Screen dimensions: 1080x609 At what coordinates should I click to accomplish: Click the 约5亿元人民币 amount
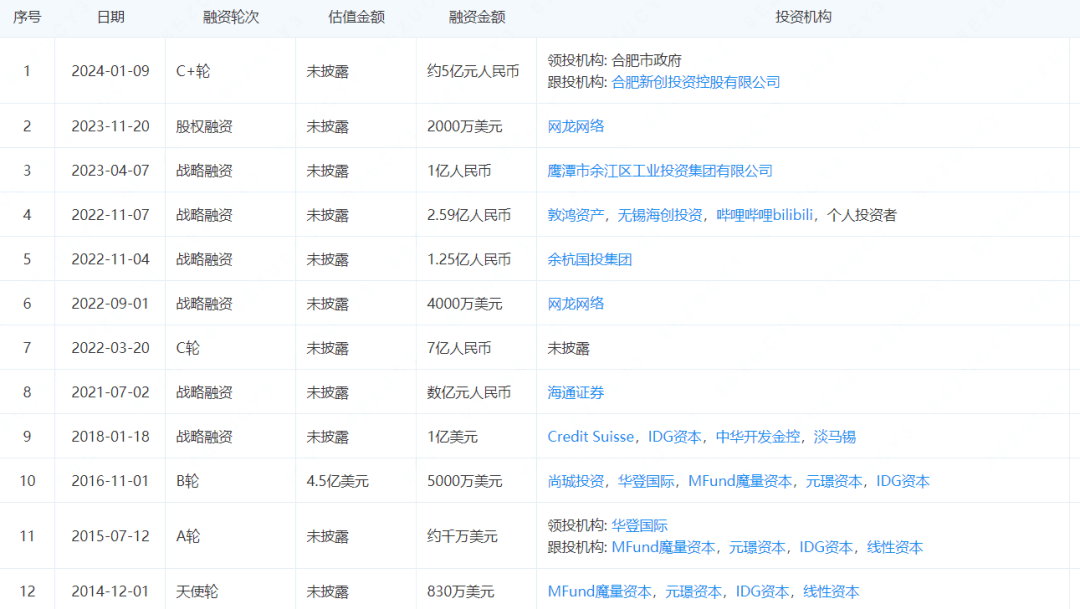(473, 71)
